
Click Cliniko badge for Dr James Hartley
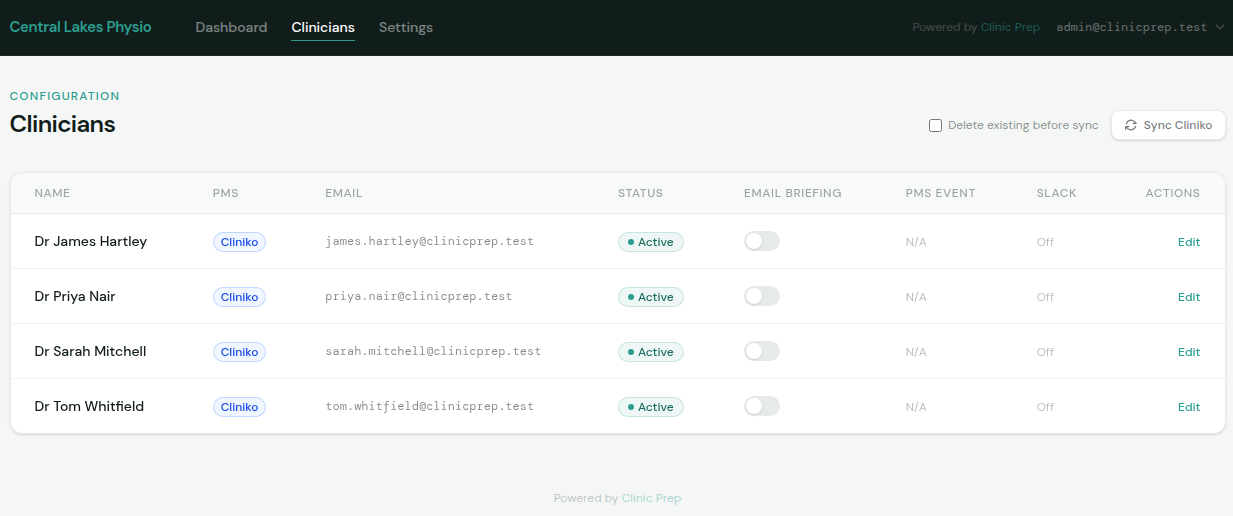[x=239, y=242]
